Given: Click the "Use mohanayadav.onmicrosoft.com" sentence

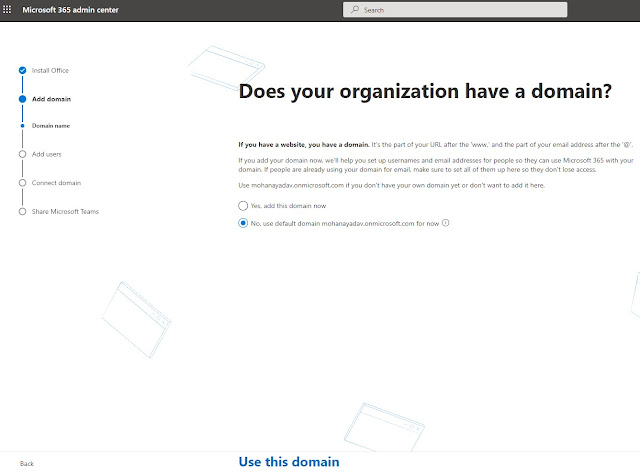Looking at the screenshot, I should tap(391, 185).
